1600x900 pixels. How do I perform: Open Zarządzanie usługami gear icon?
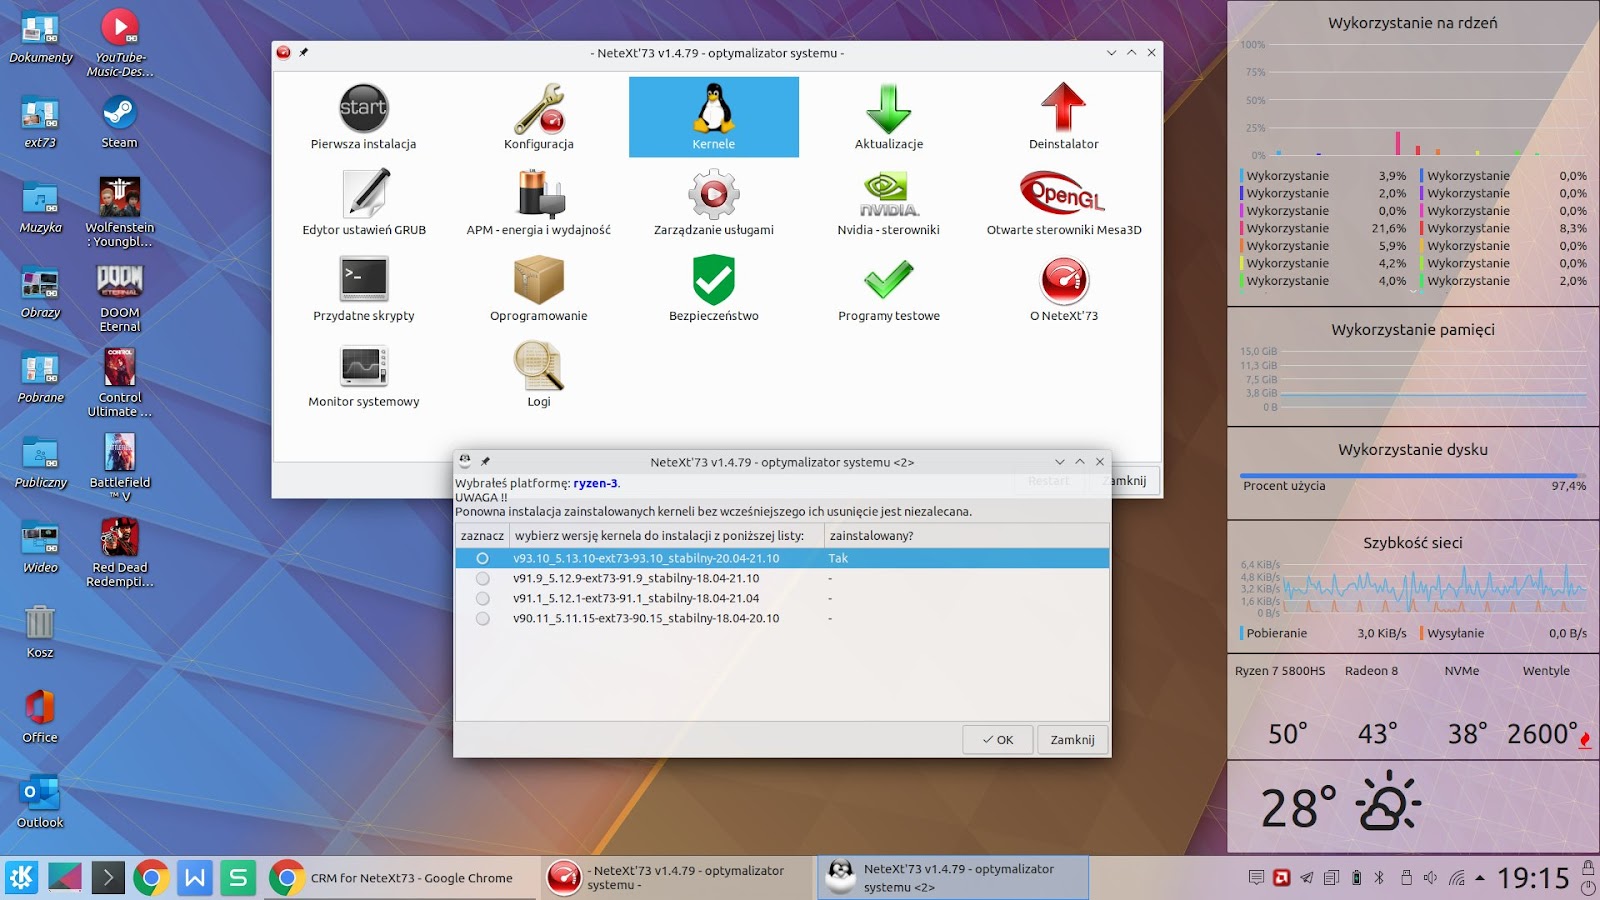[x=714, y=203]
